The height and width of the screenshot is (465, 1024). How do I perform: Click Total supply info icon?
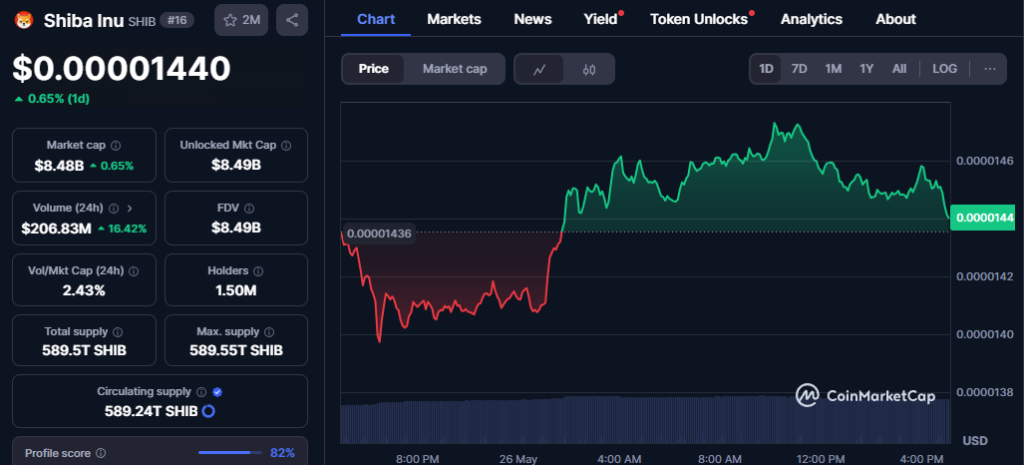coord(118,332)
